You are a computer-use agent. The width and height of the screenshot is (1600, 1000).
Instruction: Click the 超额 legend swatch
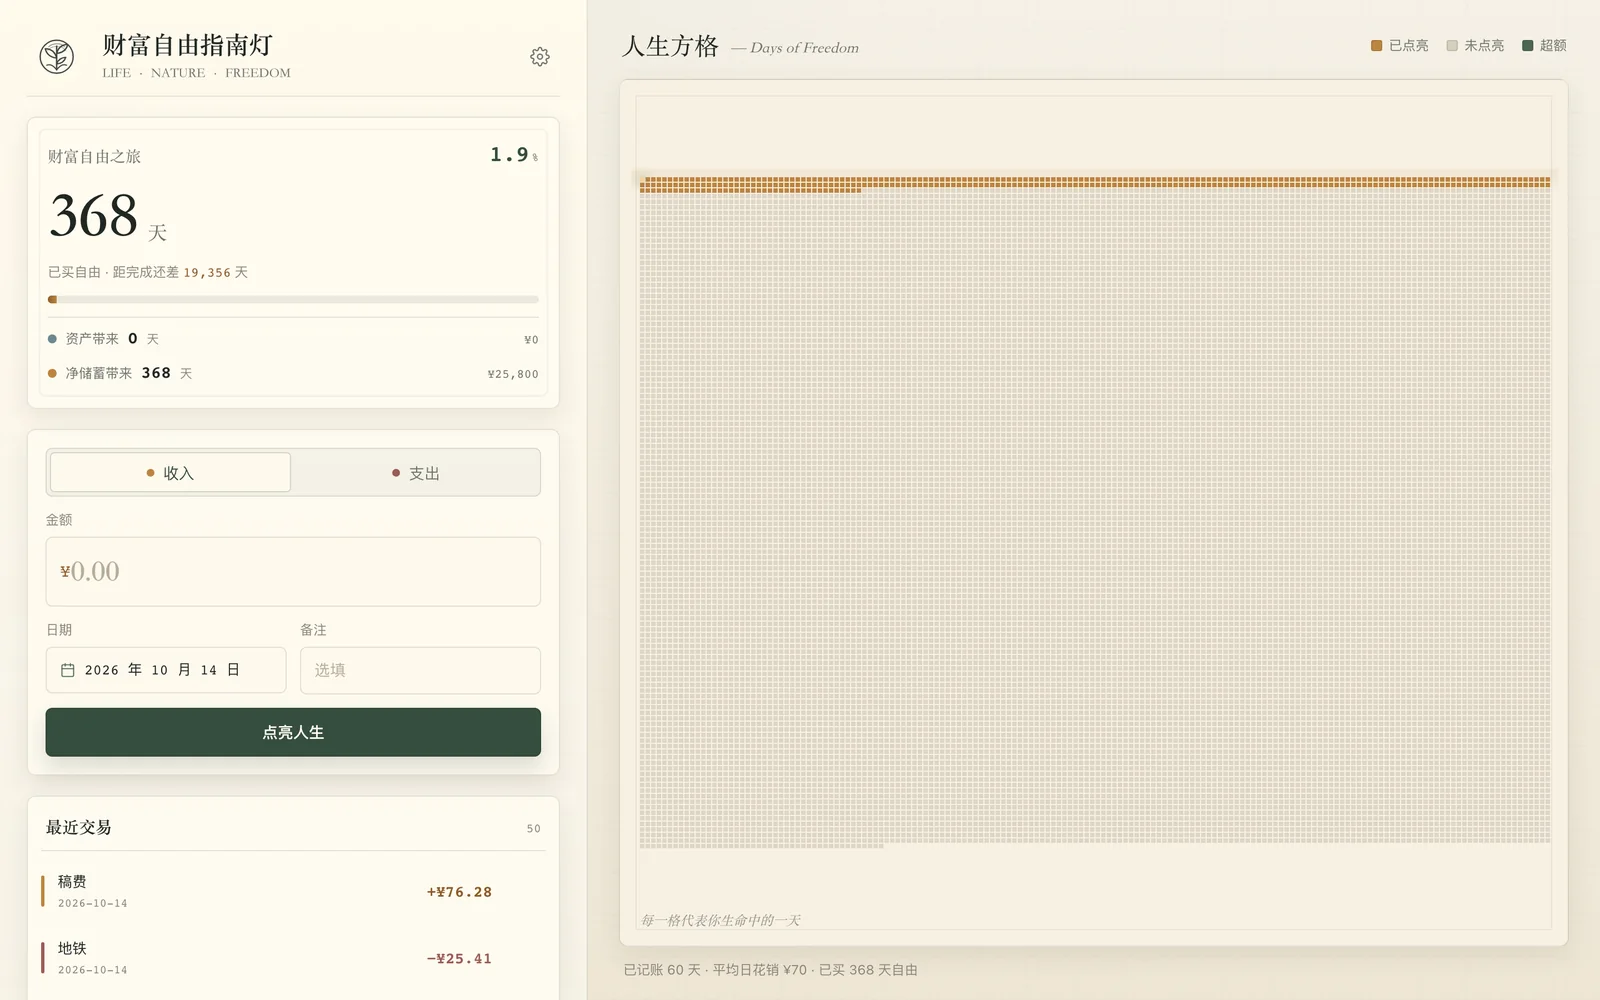(1527, 46)
